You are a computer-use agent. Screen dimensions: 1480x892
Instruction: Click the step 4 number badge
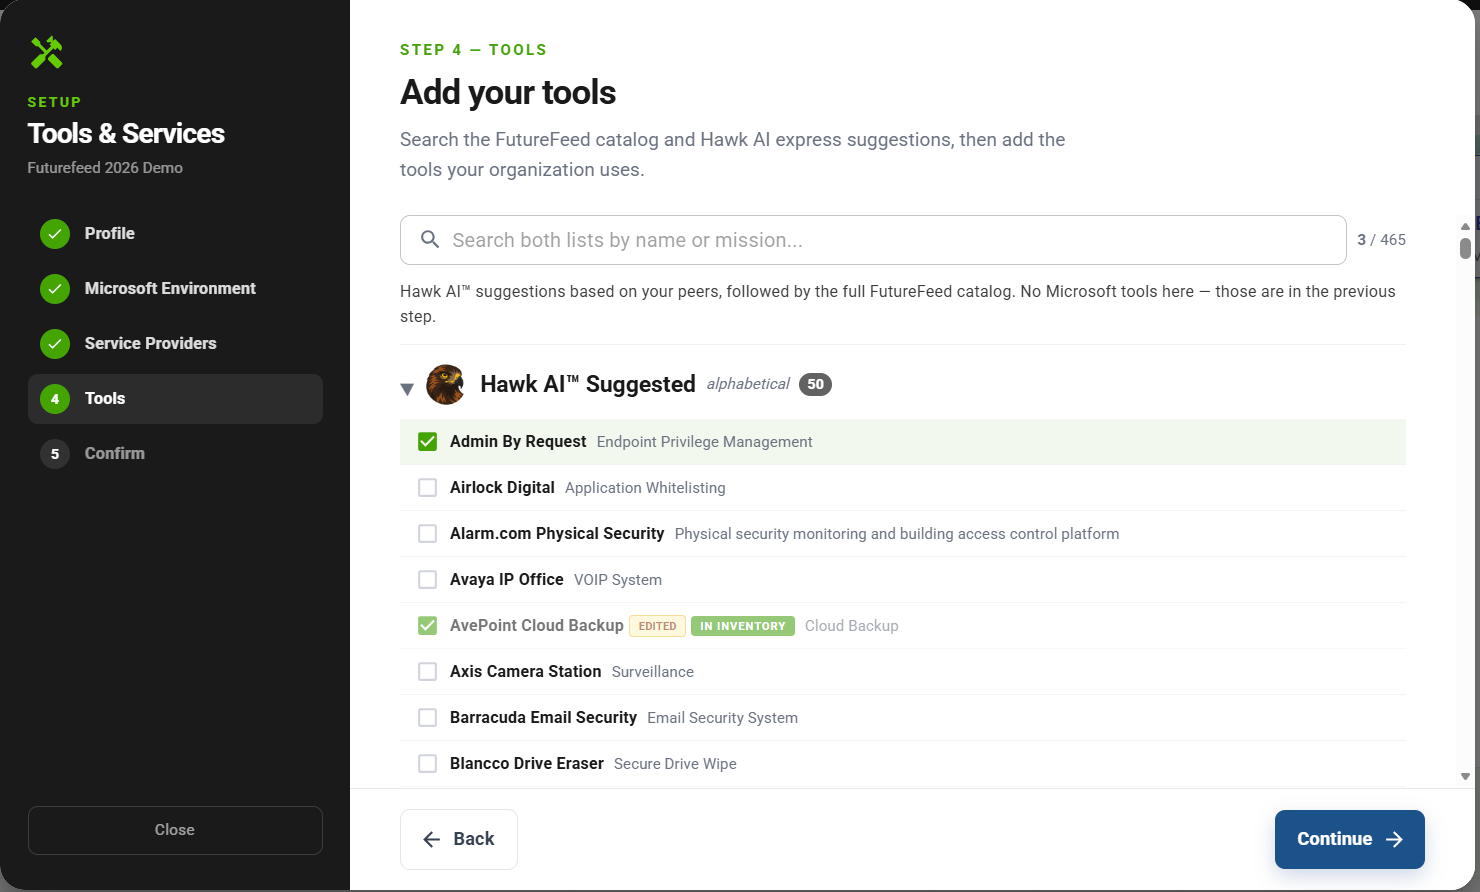pyautogui.click(x=55, y=398)
